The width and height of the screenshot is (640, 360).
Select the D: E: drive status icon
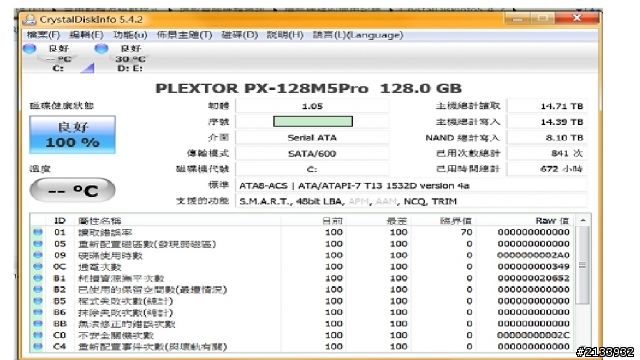click(x=101, y=49)
